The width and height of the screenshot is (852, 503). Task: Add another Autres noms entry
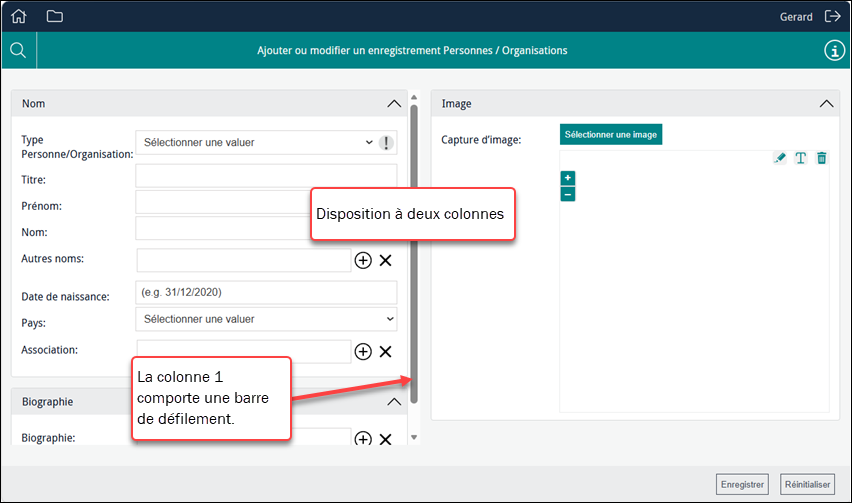coord(363,260)
